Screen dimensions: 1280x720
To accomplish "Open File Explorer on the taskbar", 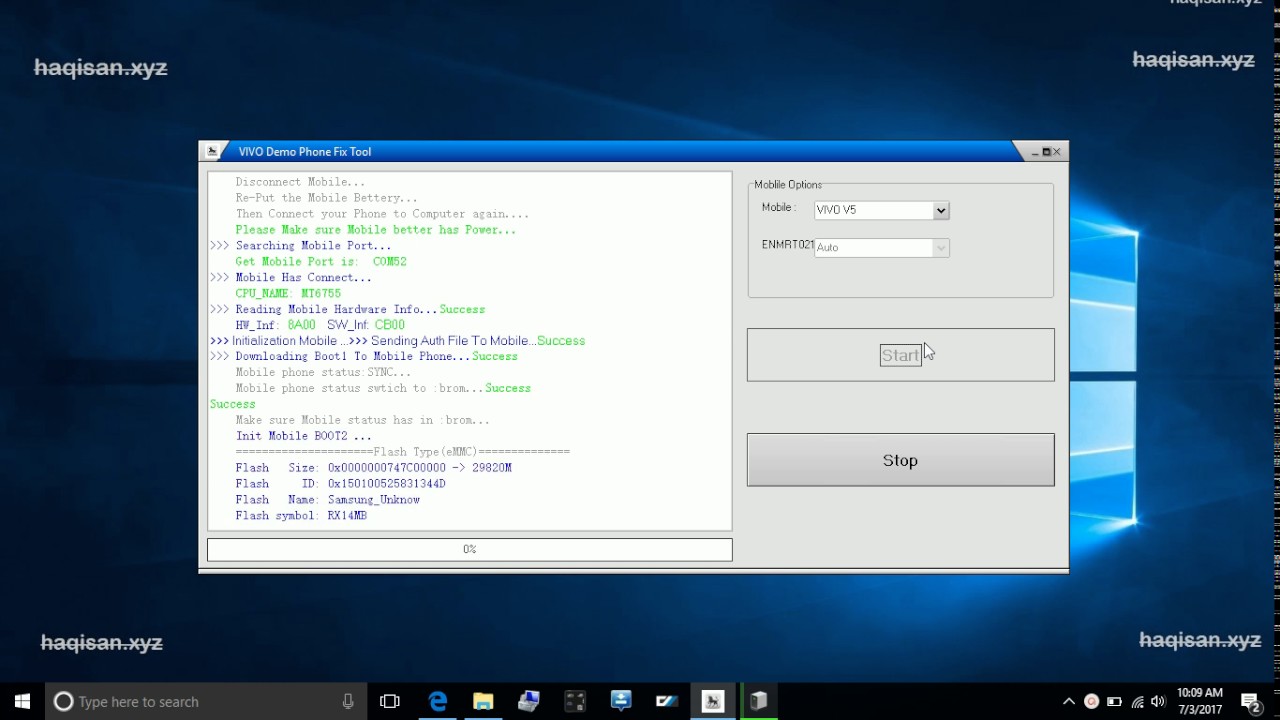I will tap(483, 701).
